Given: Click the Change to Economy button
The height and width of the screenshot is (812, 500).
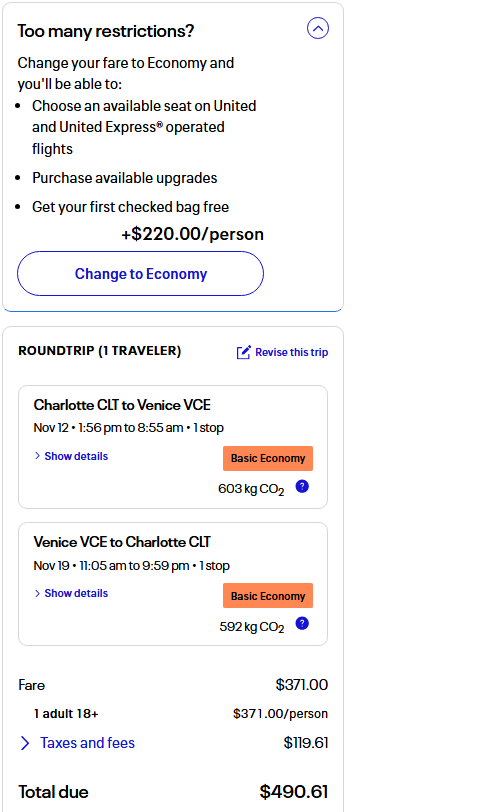Looking at the screenshot, I should (140, 273).
